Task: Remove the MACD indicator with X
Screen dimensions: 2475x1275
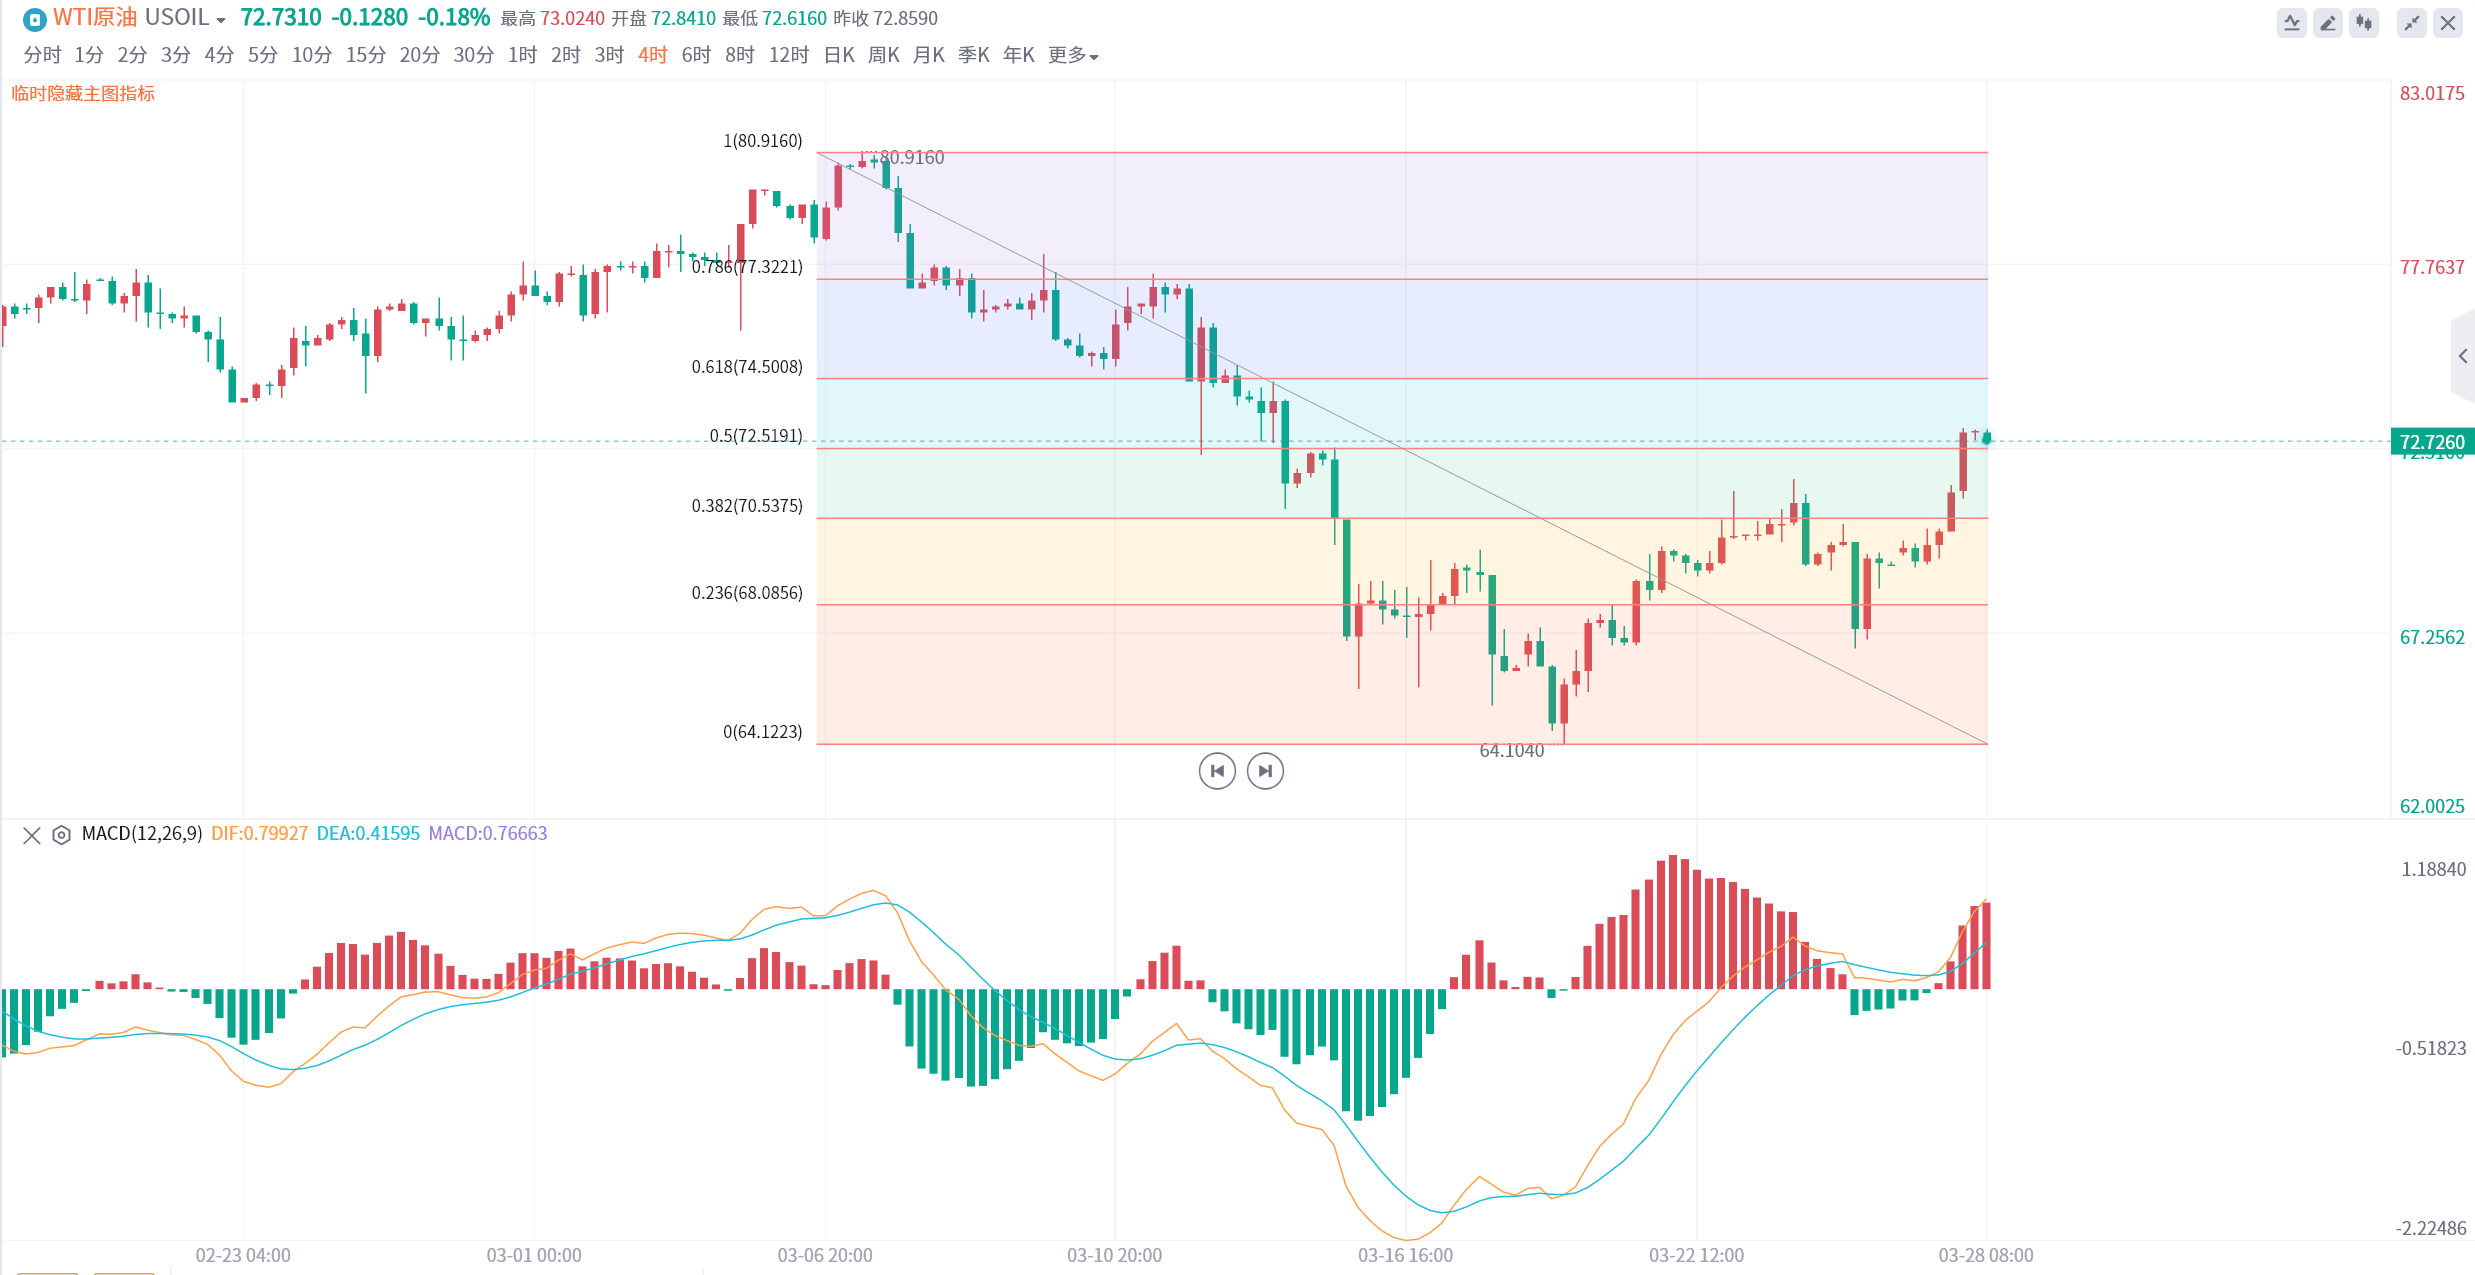Action: (x=32, y=835)
